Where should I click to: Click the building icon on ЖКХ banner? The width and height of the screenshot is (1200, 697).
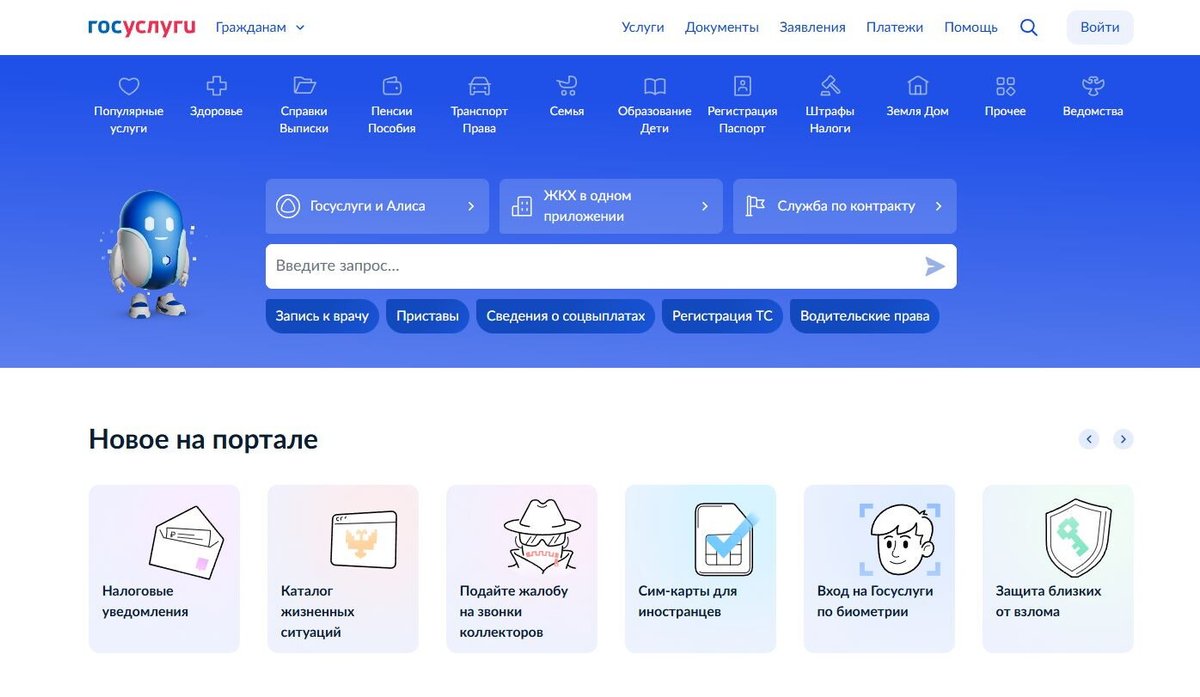521,206
